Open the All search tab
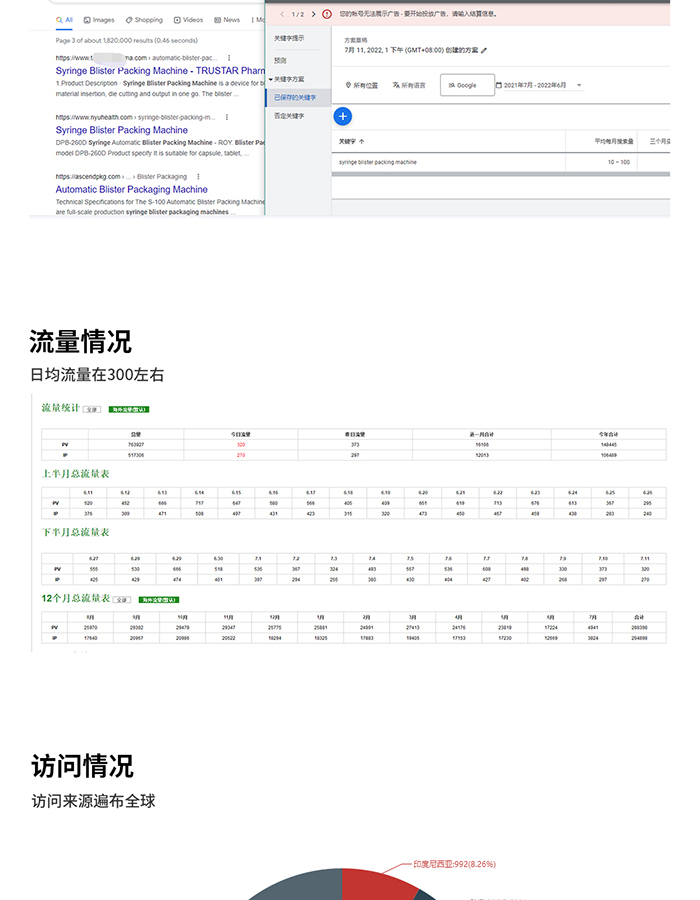 [x=64, y=20]
